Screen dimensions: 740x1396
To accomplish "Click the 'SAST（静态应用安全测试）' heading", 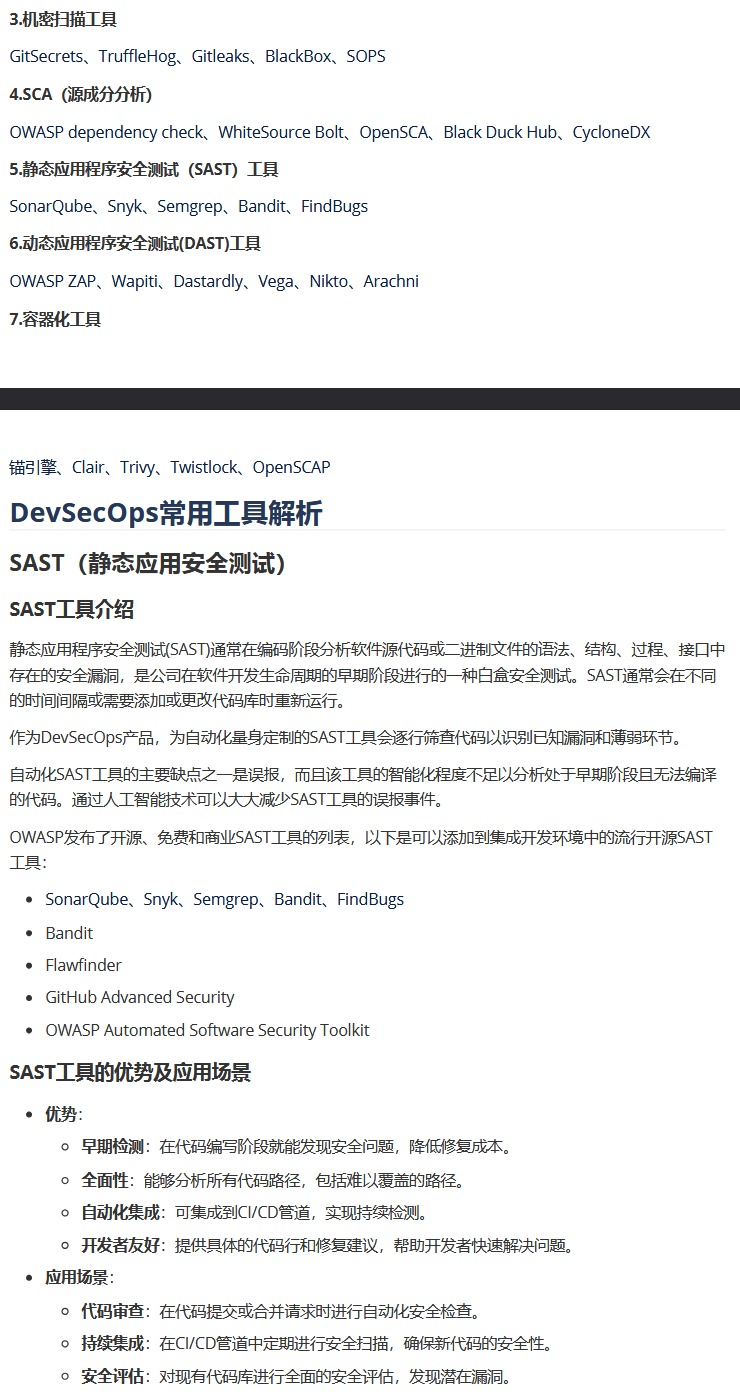I will tap(151, 563).
